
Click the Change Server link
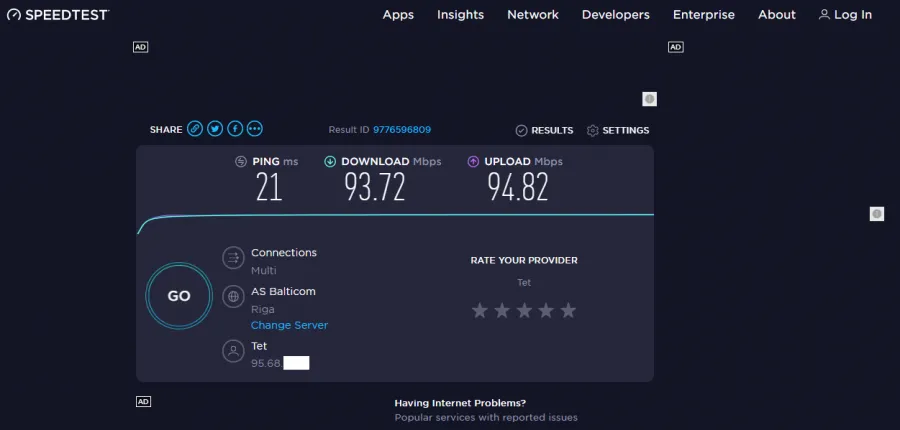pyautogui.click(x=289, y=325)
